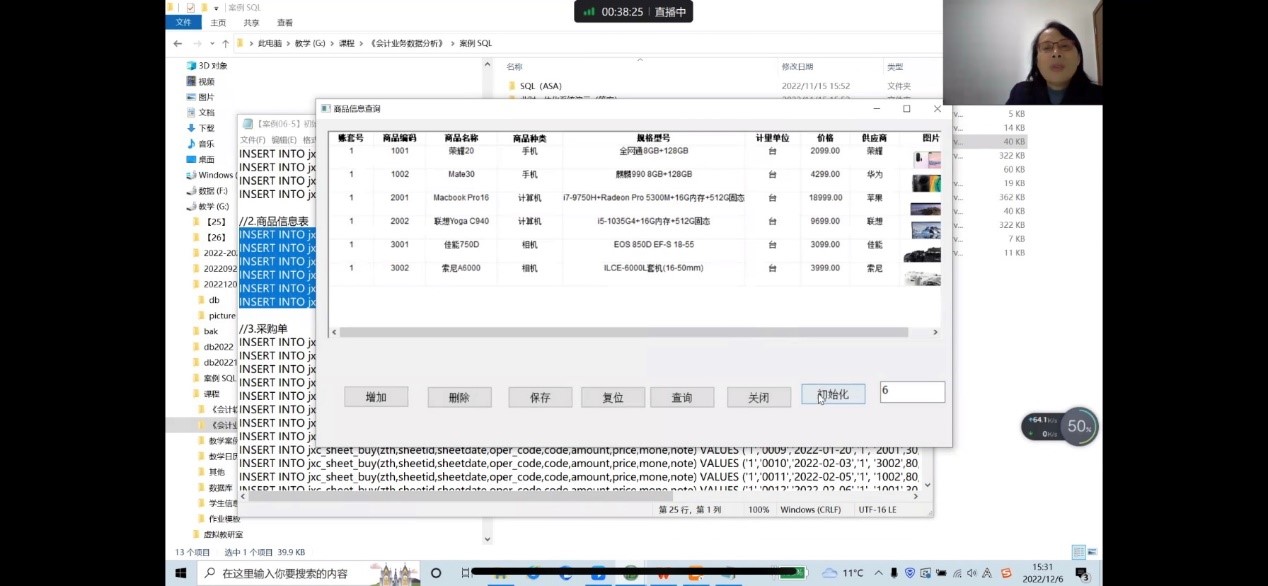Open the notification center icon

pos(1081,573)
